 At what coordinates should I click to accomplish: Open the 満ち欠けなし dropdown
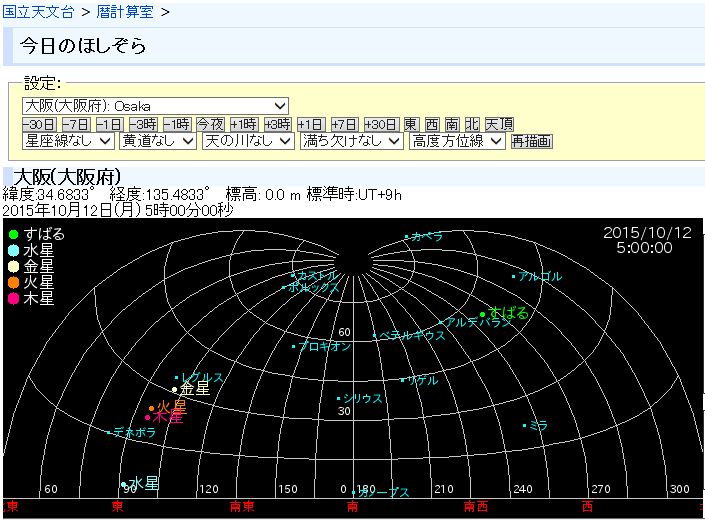pyautogui.click(x=352, y=141)
